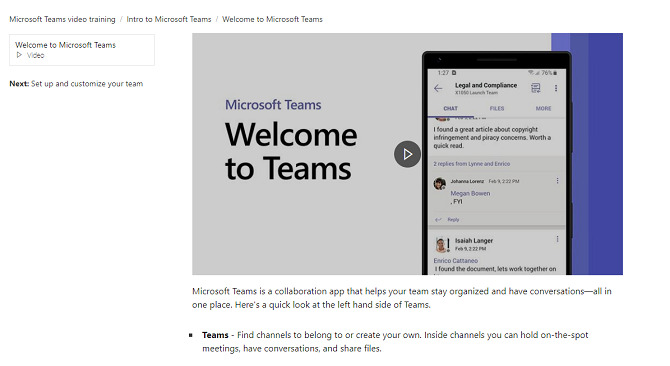
Task: Go to Intro to Microsoft Teams breadcrumb
Action: 169,19
